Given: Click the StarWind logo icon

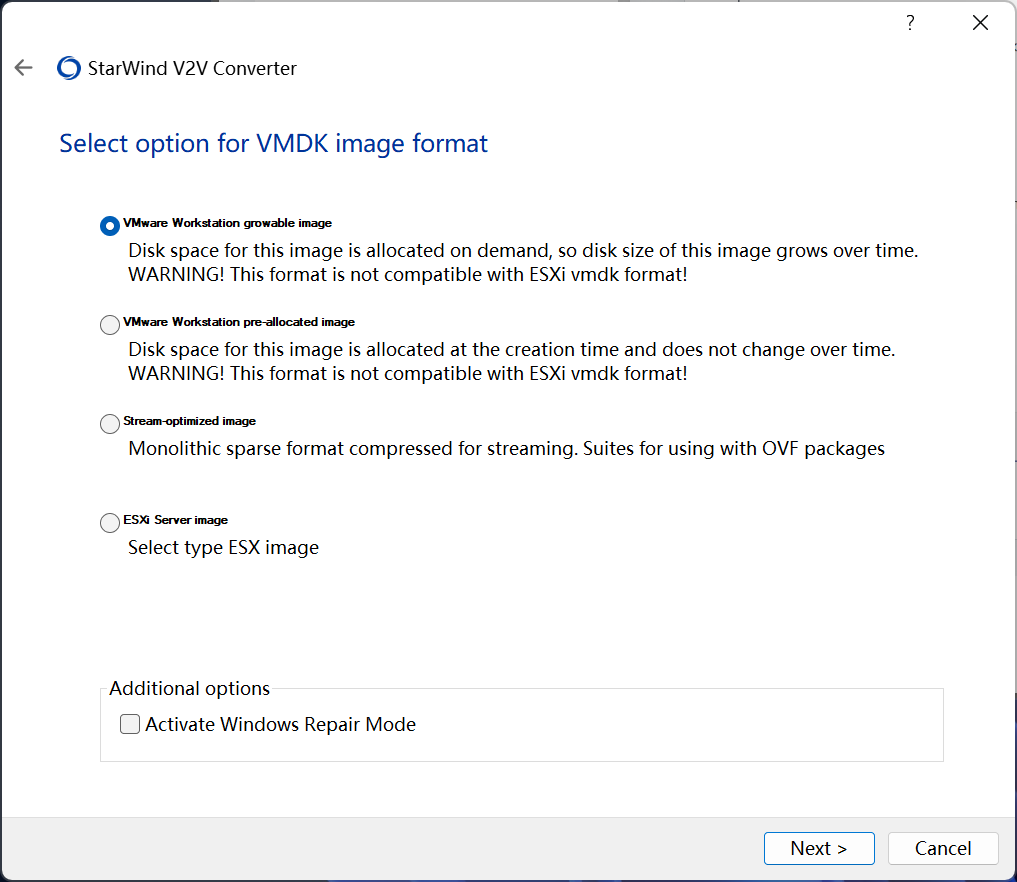Looking at the screenshot, I should (x=69, y=68).
